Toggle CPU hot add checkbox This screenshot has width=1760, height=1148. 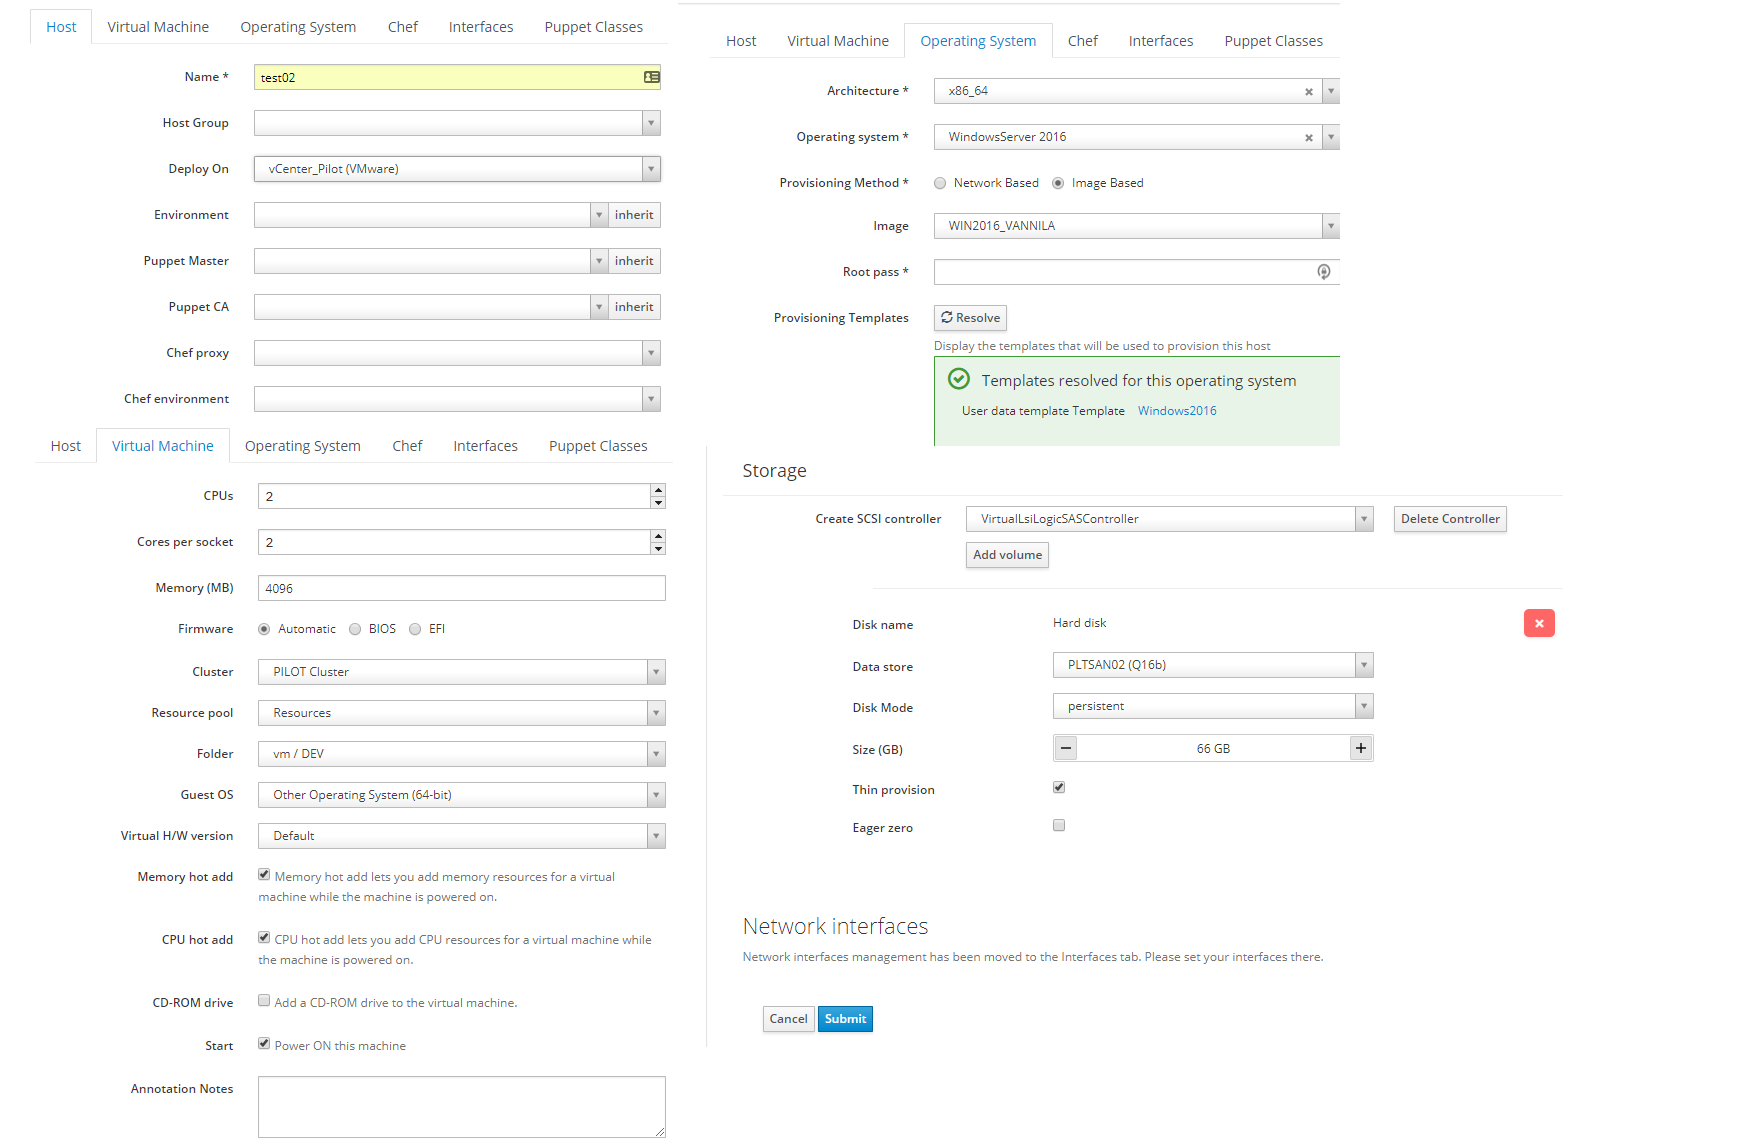(x=264, y=937)
